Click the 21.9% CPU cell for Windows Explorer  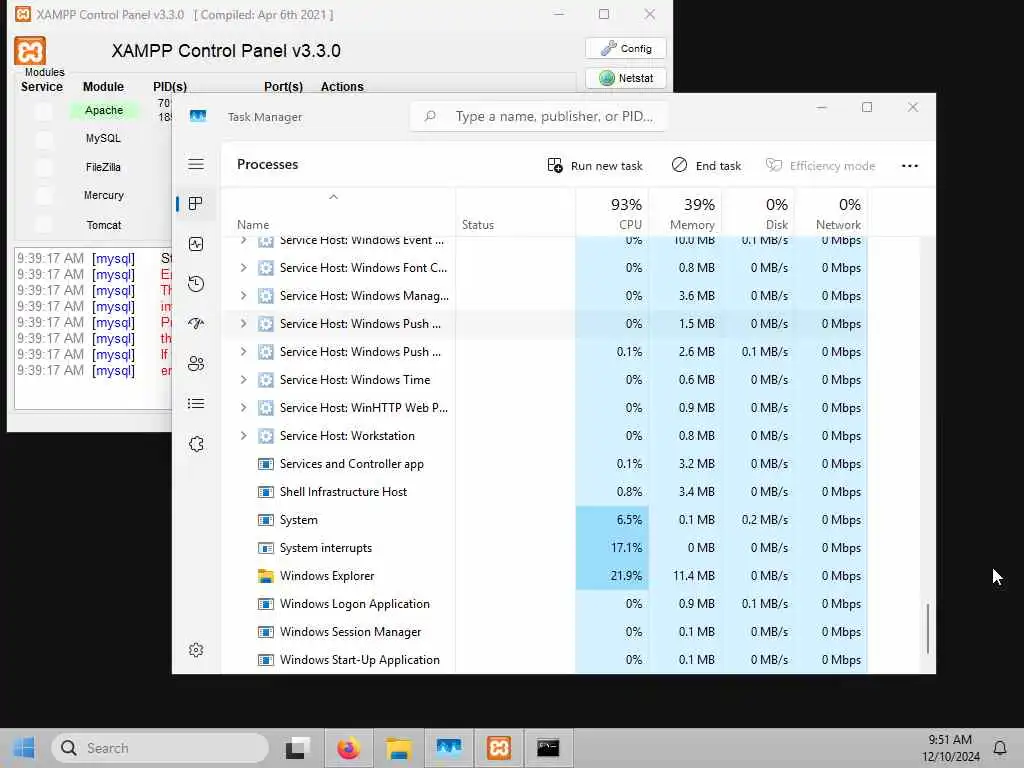(613, 576)
